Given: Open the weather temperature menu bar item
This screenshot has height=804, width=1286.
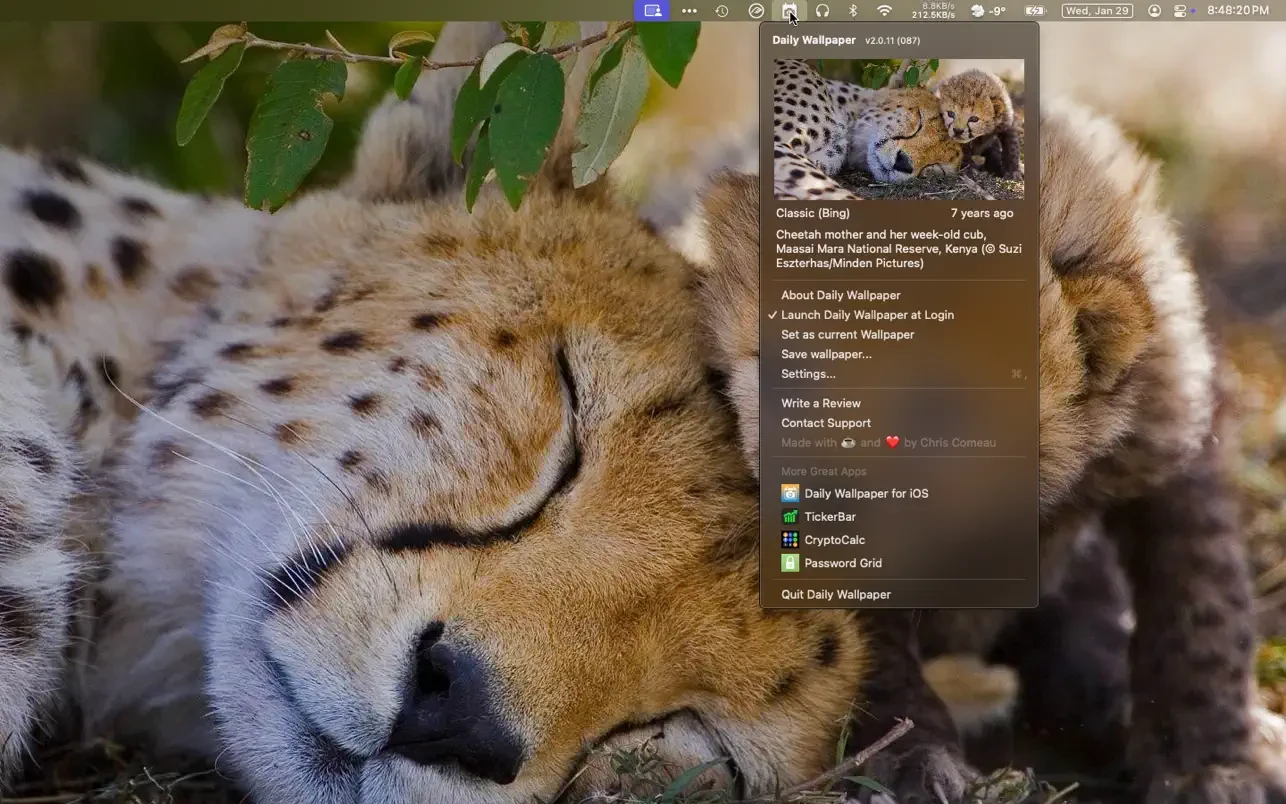Looking at the screenshot, I should pos(988,11).
